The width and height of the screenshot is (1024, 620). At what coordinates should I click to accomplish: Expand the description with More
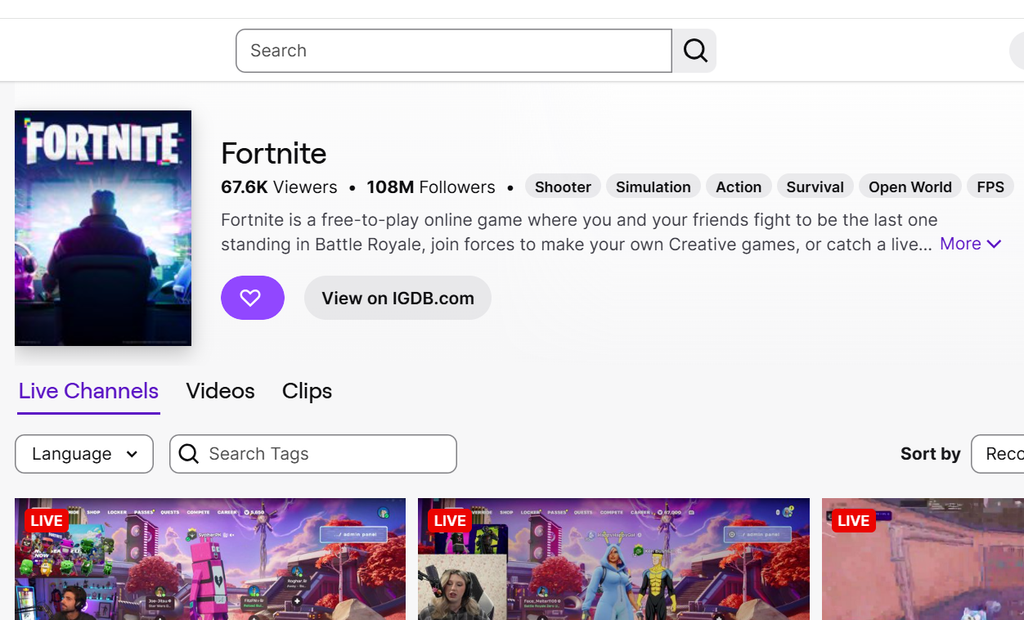coord(970,244)
